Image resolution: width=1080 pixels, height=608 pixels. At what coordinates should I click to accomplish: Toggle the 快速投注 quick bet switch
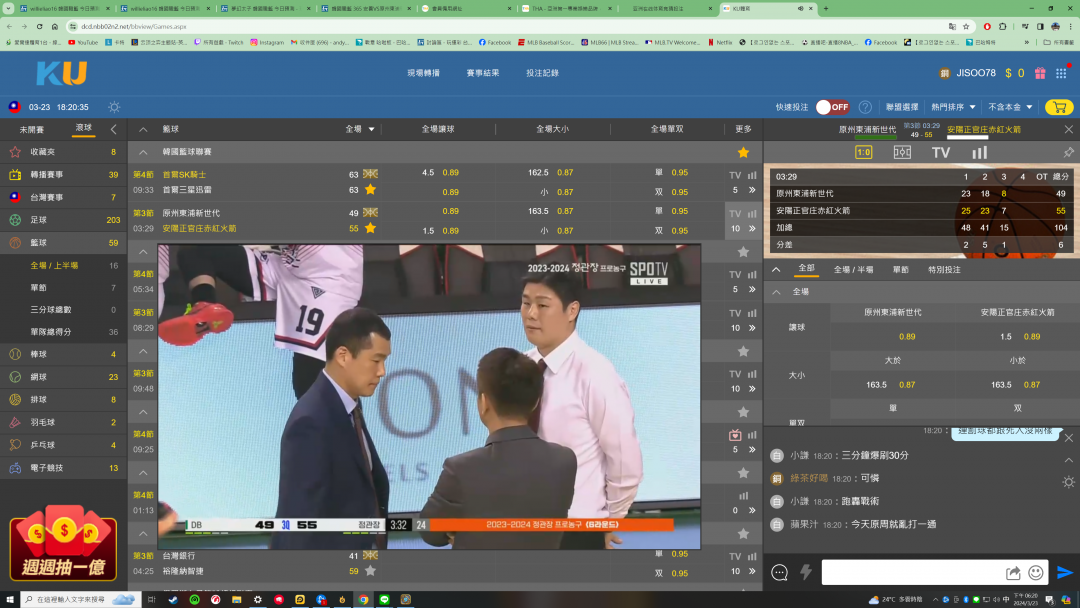tap(832, 107)
